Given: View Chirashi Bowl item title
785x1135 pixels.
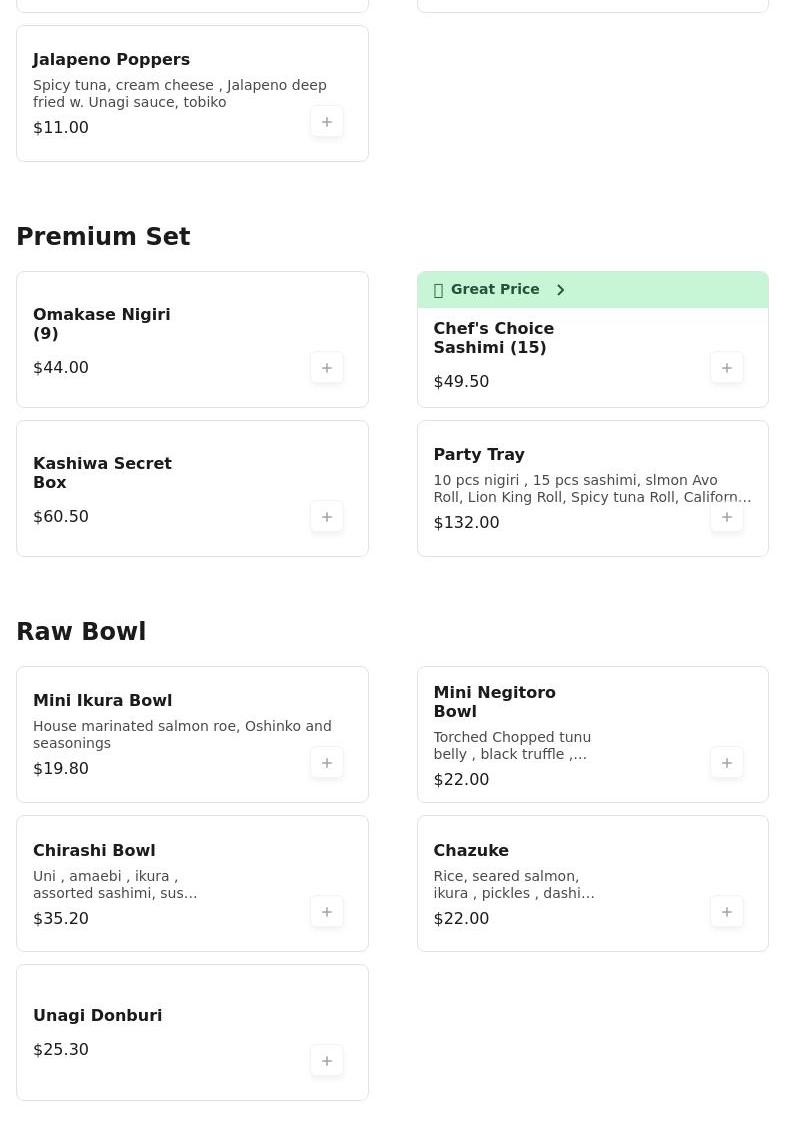Looking at the screenshot, I should coord(94,850).
